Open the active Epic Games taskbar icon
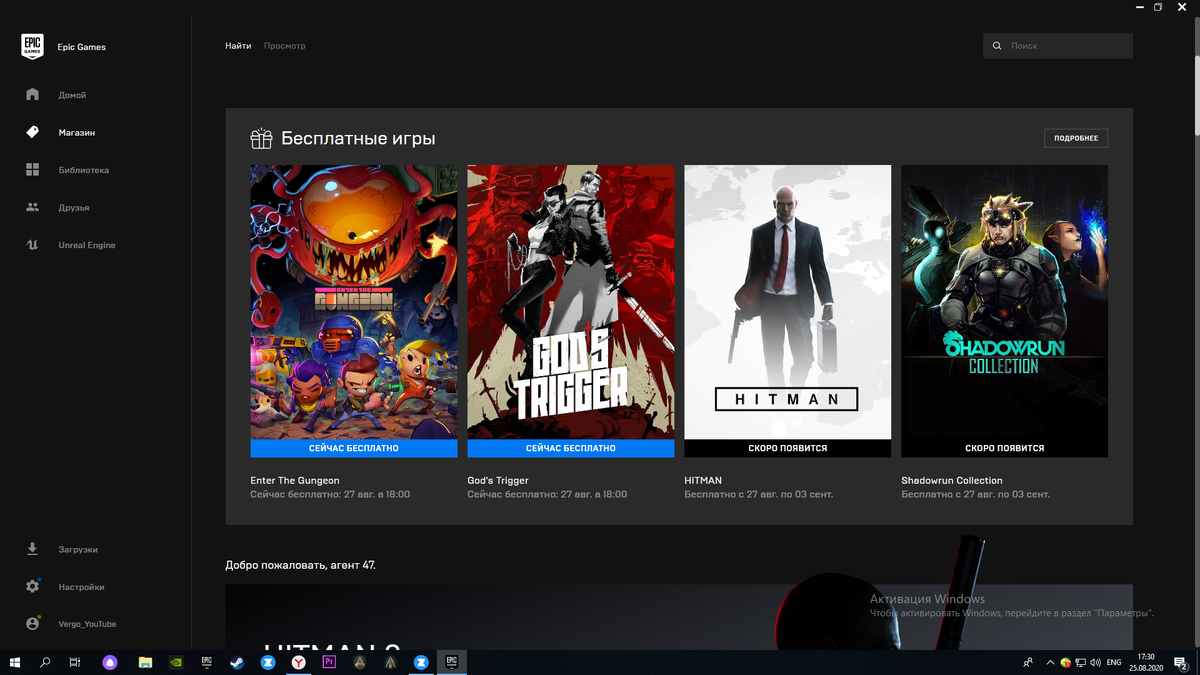 pyautogui.click(x=452, y=662)
